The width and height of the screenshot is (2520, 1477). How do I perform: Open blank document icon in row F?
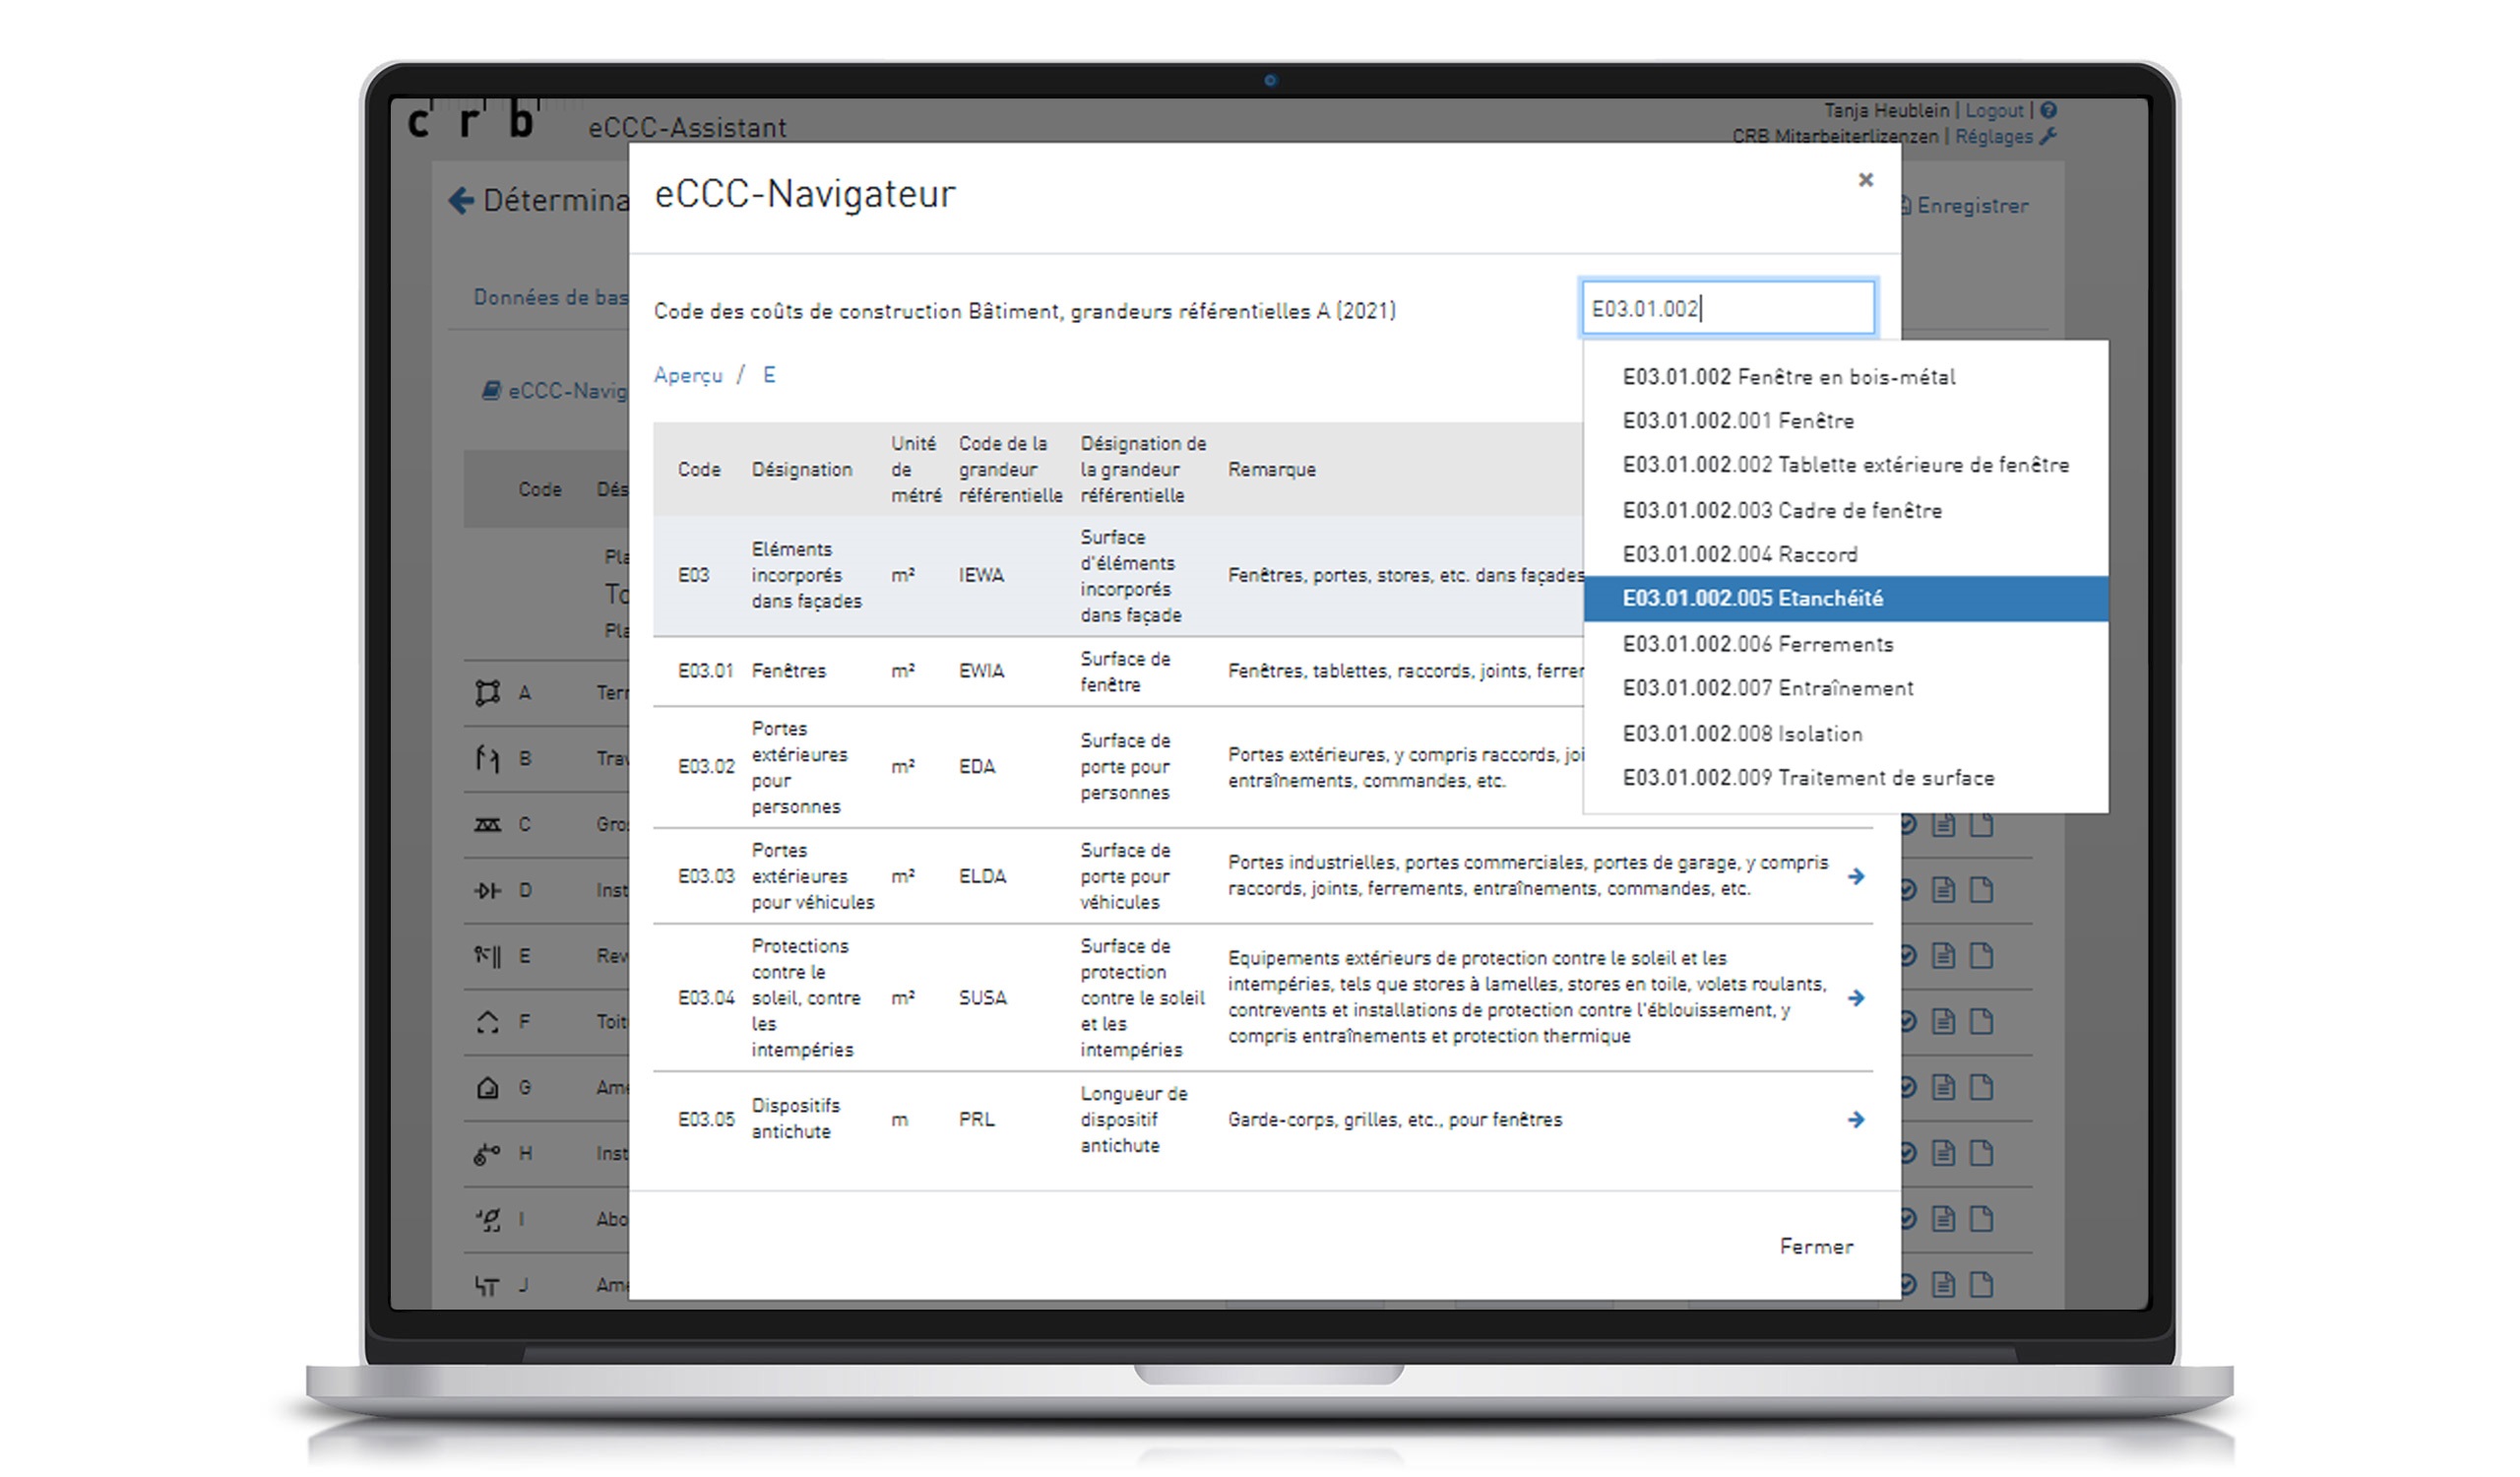coord(1981,1022)
